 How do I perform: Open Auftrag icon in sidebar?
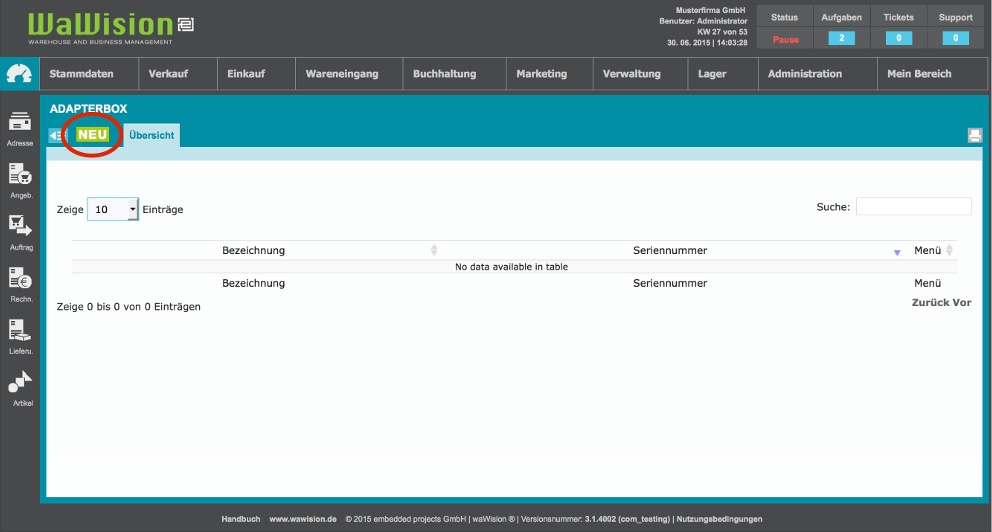19,228
